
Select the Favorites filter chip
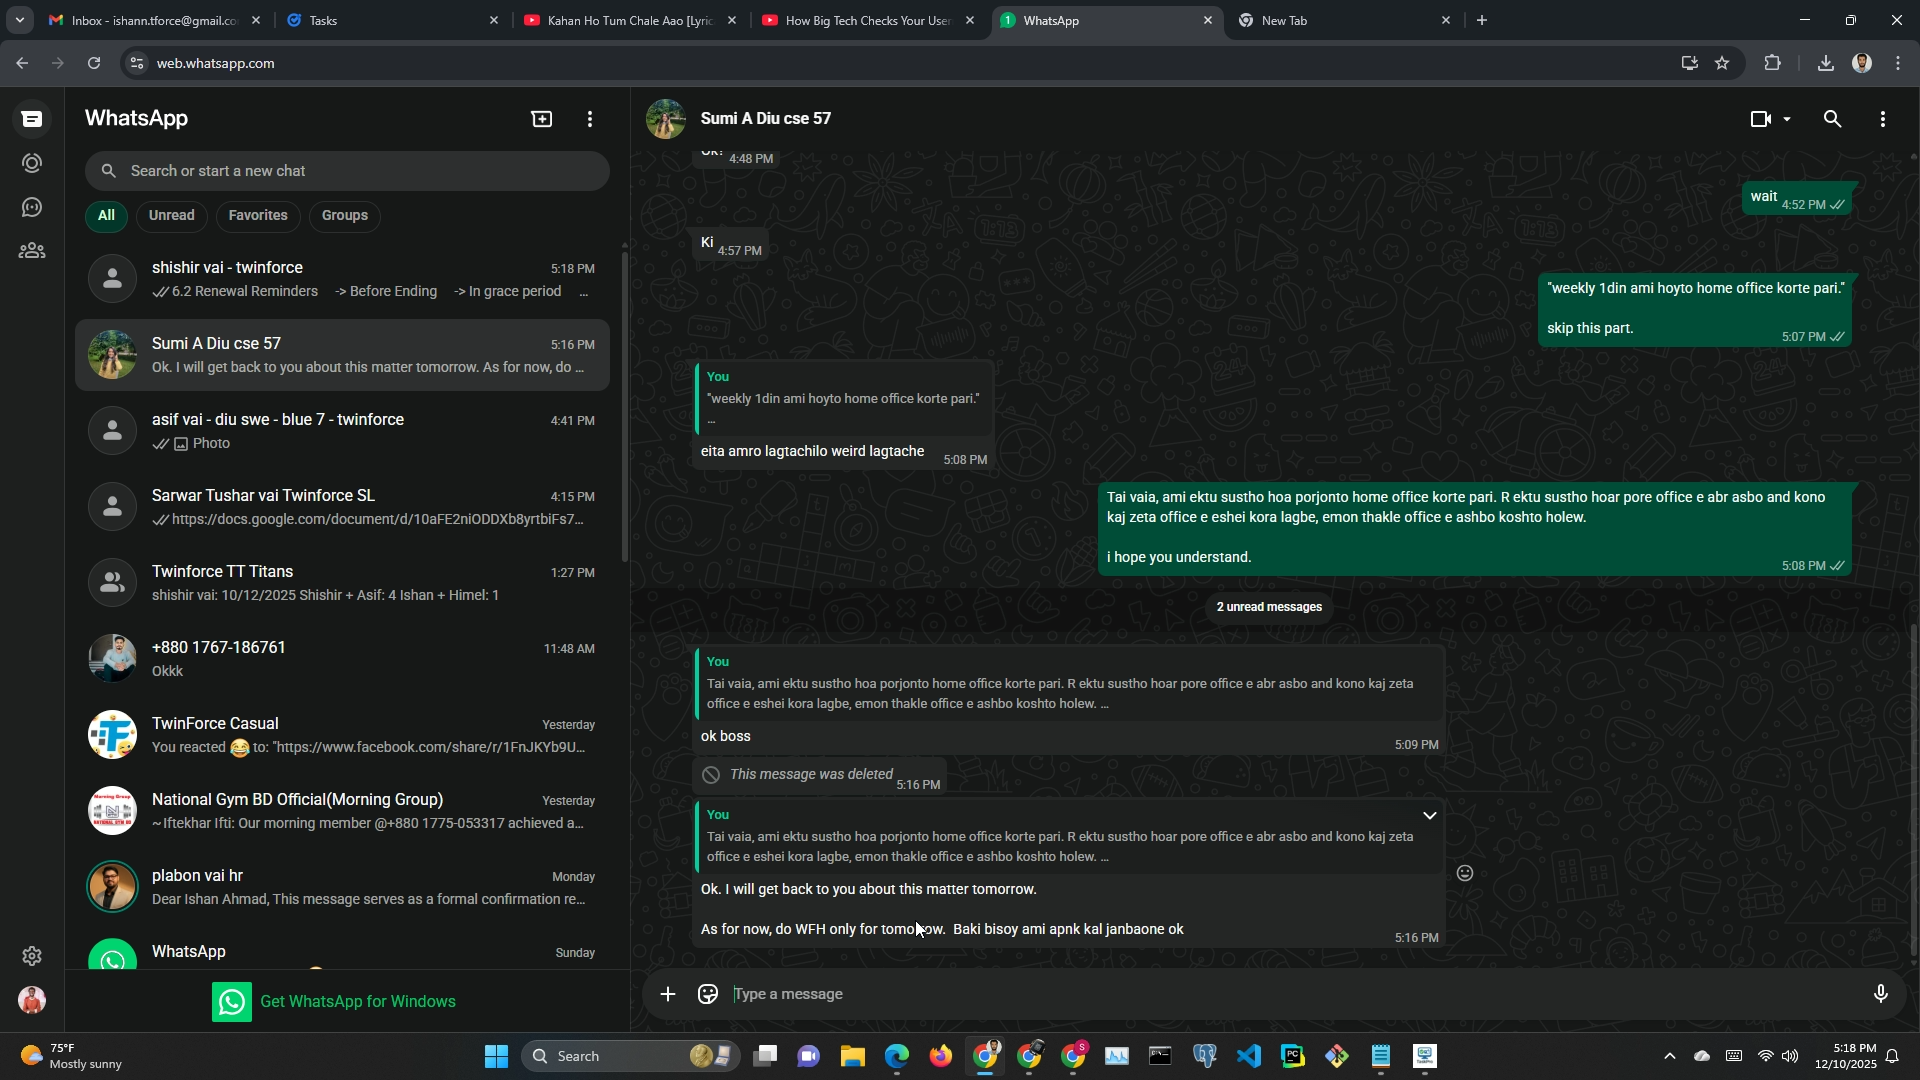click(258, 215)
